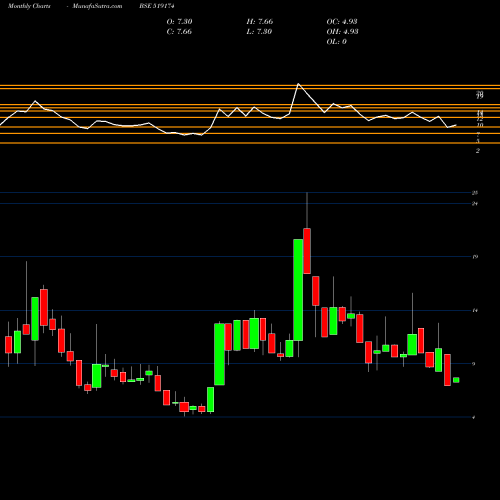The height and width of the screenshot is (500, 500).
Task: Click the "BSE 519174" symbol text
Action: (x=157, y=6)
